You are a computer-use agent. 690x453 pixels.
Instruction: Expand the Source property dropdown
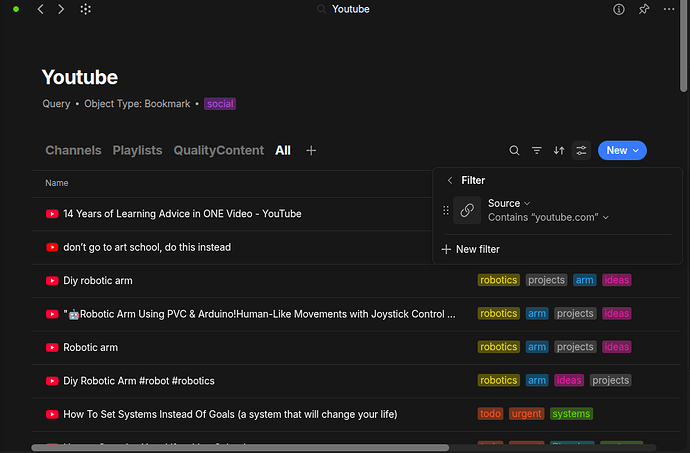[x=509, y=203]
